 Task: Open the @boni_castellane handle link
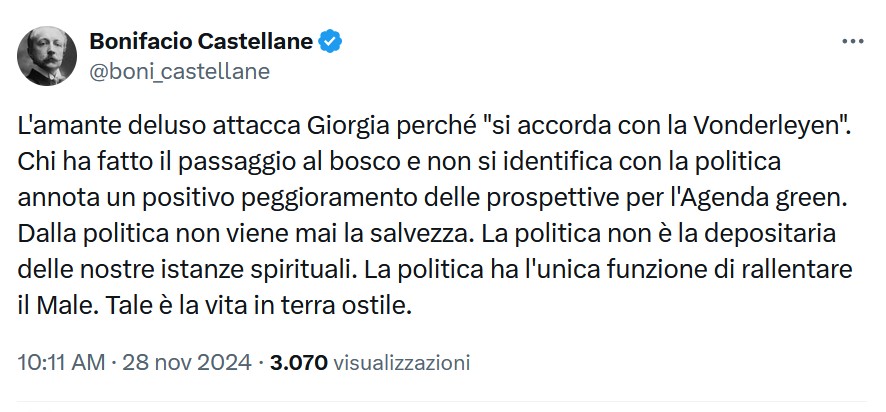tap(180, 72)
